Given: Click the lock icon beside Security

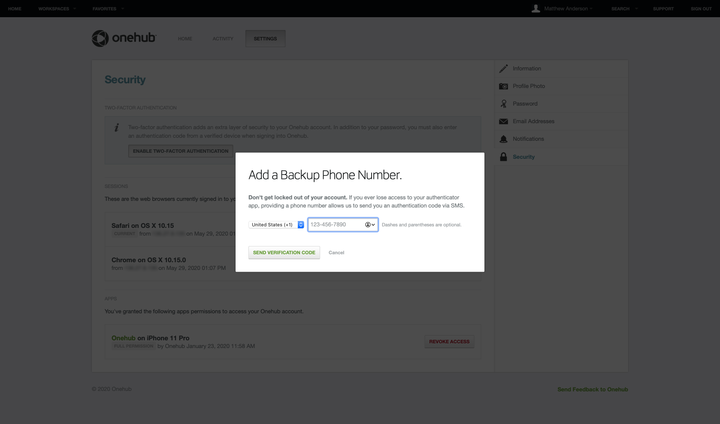Looking at the screenshot, I should click(x=503, y=157).
